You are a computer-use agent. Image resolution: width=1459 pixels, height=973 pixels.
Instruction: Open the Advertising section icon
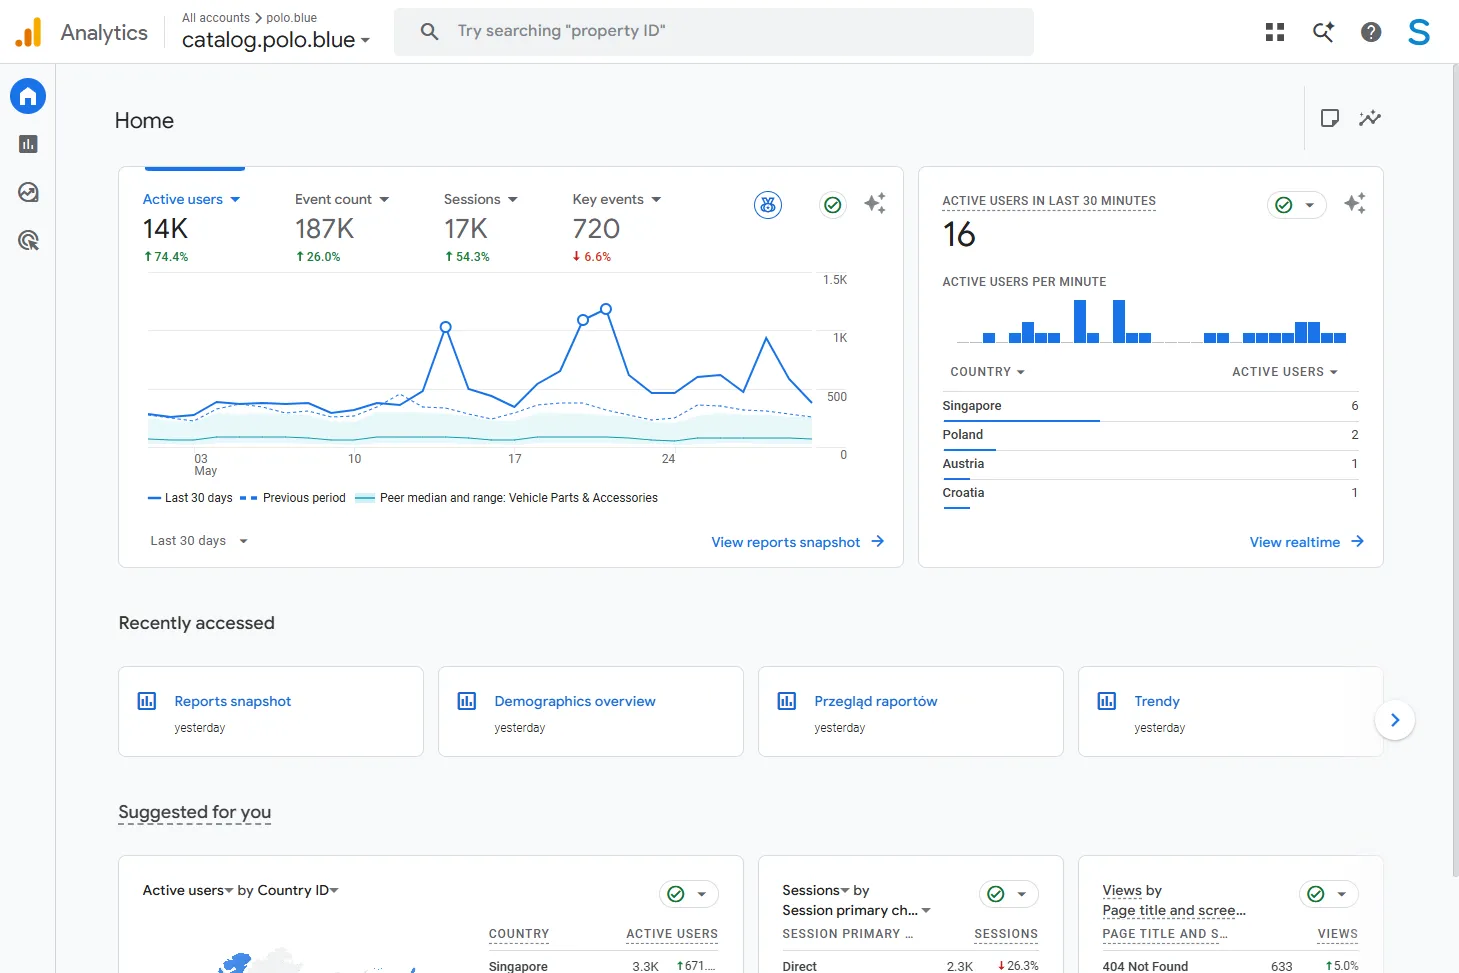coord(28,240)
